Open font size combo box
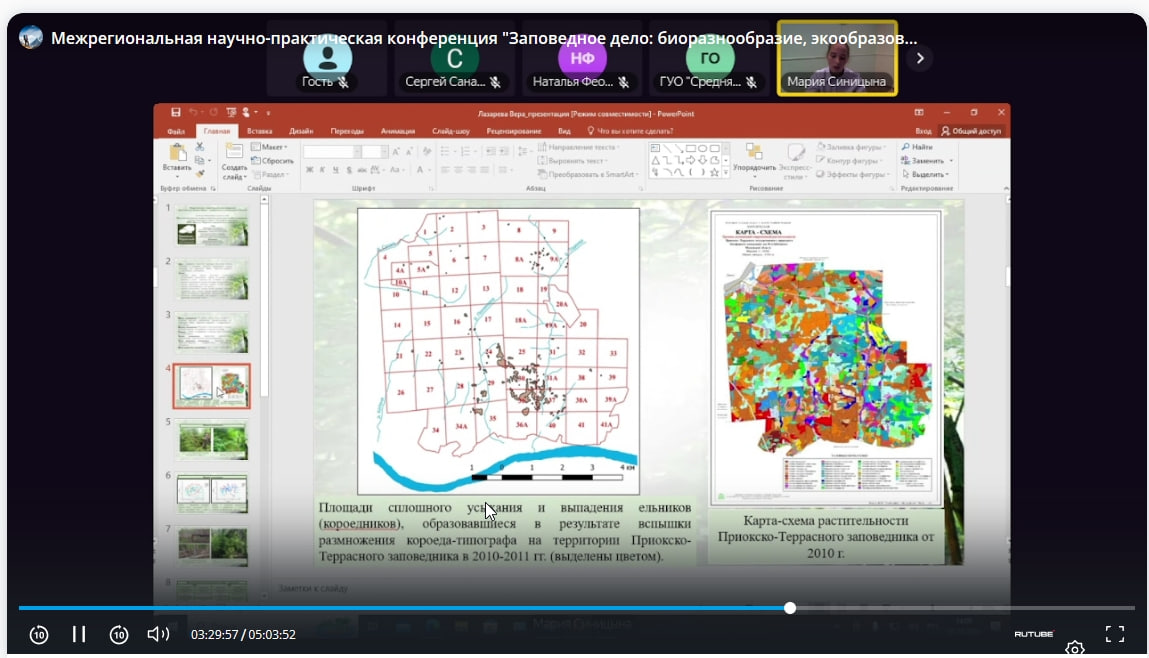The image size is (1149, 658). (374, 152)
